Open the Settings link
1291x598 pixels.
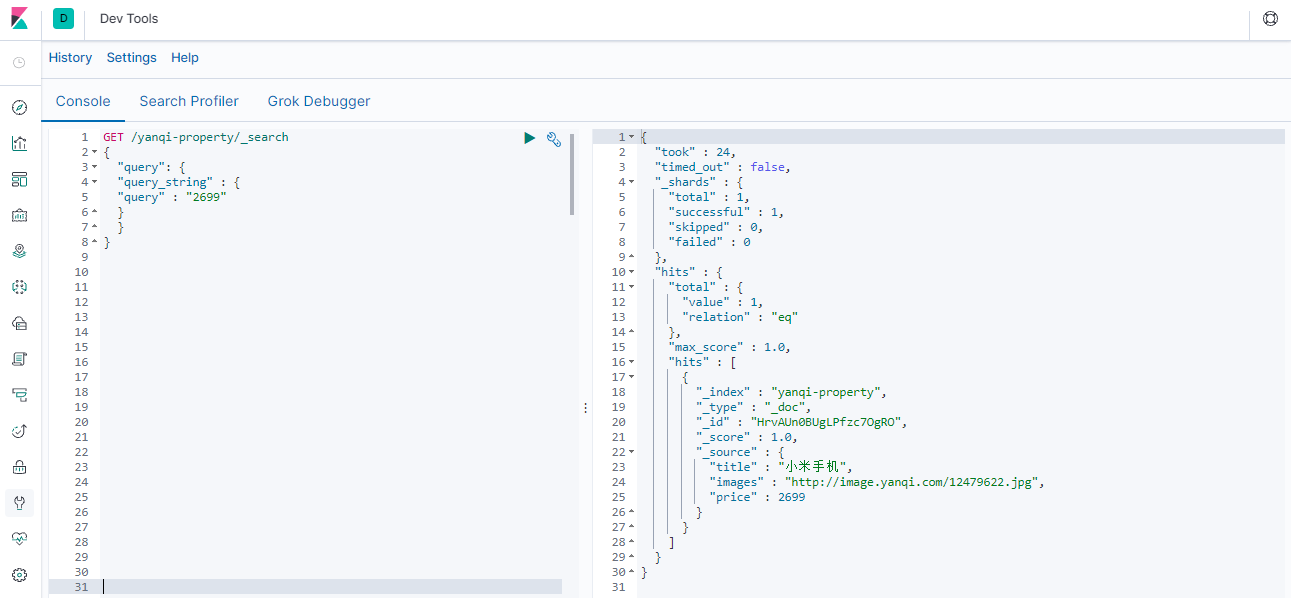pos(132,58)
